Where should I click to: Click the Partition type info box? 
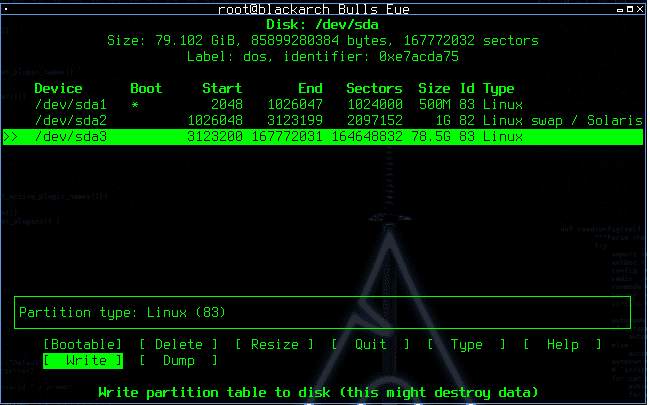pyautogui.click(x=323, y=312)
